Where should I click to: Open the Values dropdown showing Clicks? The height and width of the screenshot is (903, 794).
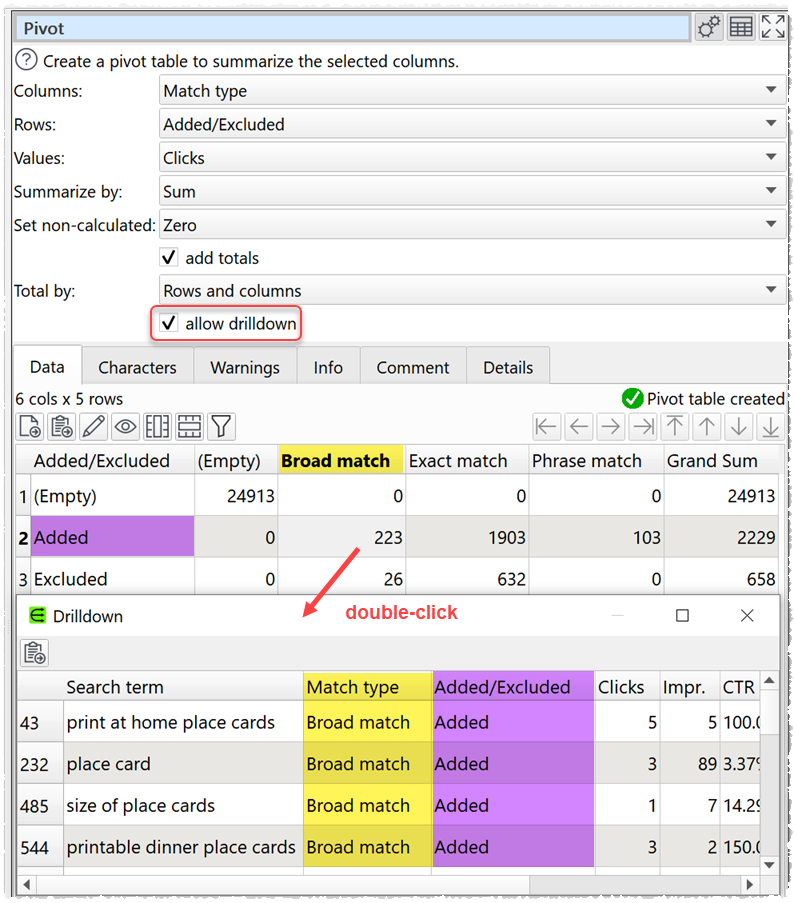(x=472, y=158)
